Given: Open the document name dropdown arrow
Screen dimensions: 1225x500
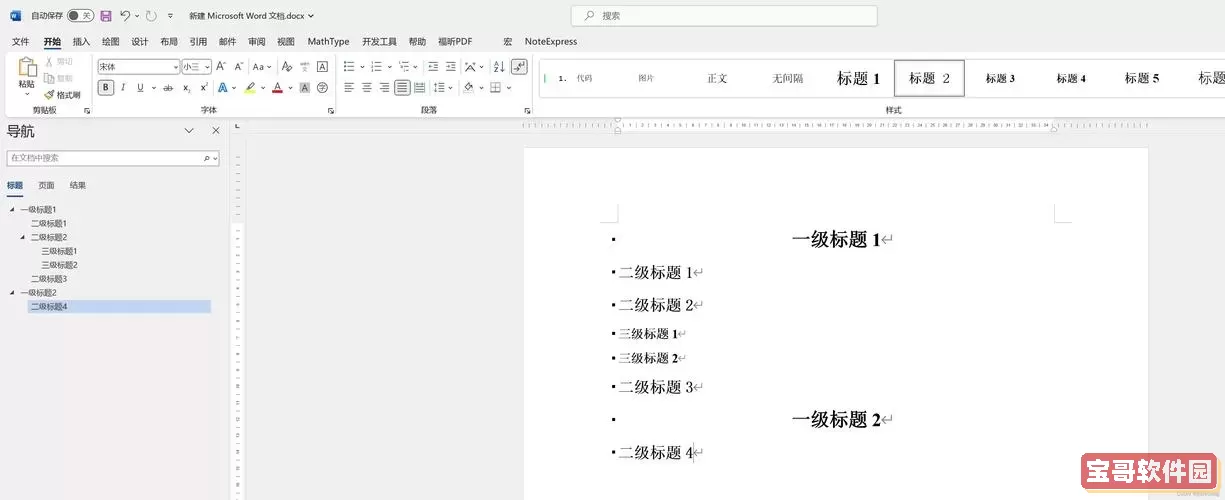Looking at the screenshot, I should tap(311, 16).
